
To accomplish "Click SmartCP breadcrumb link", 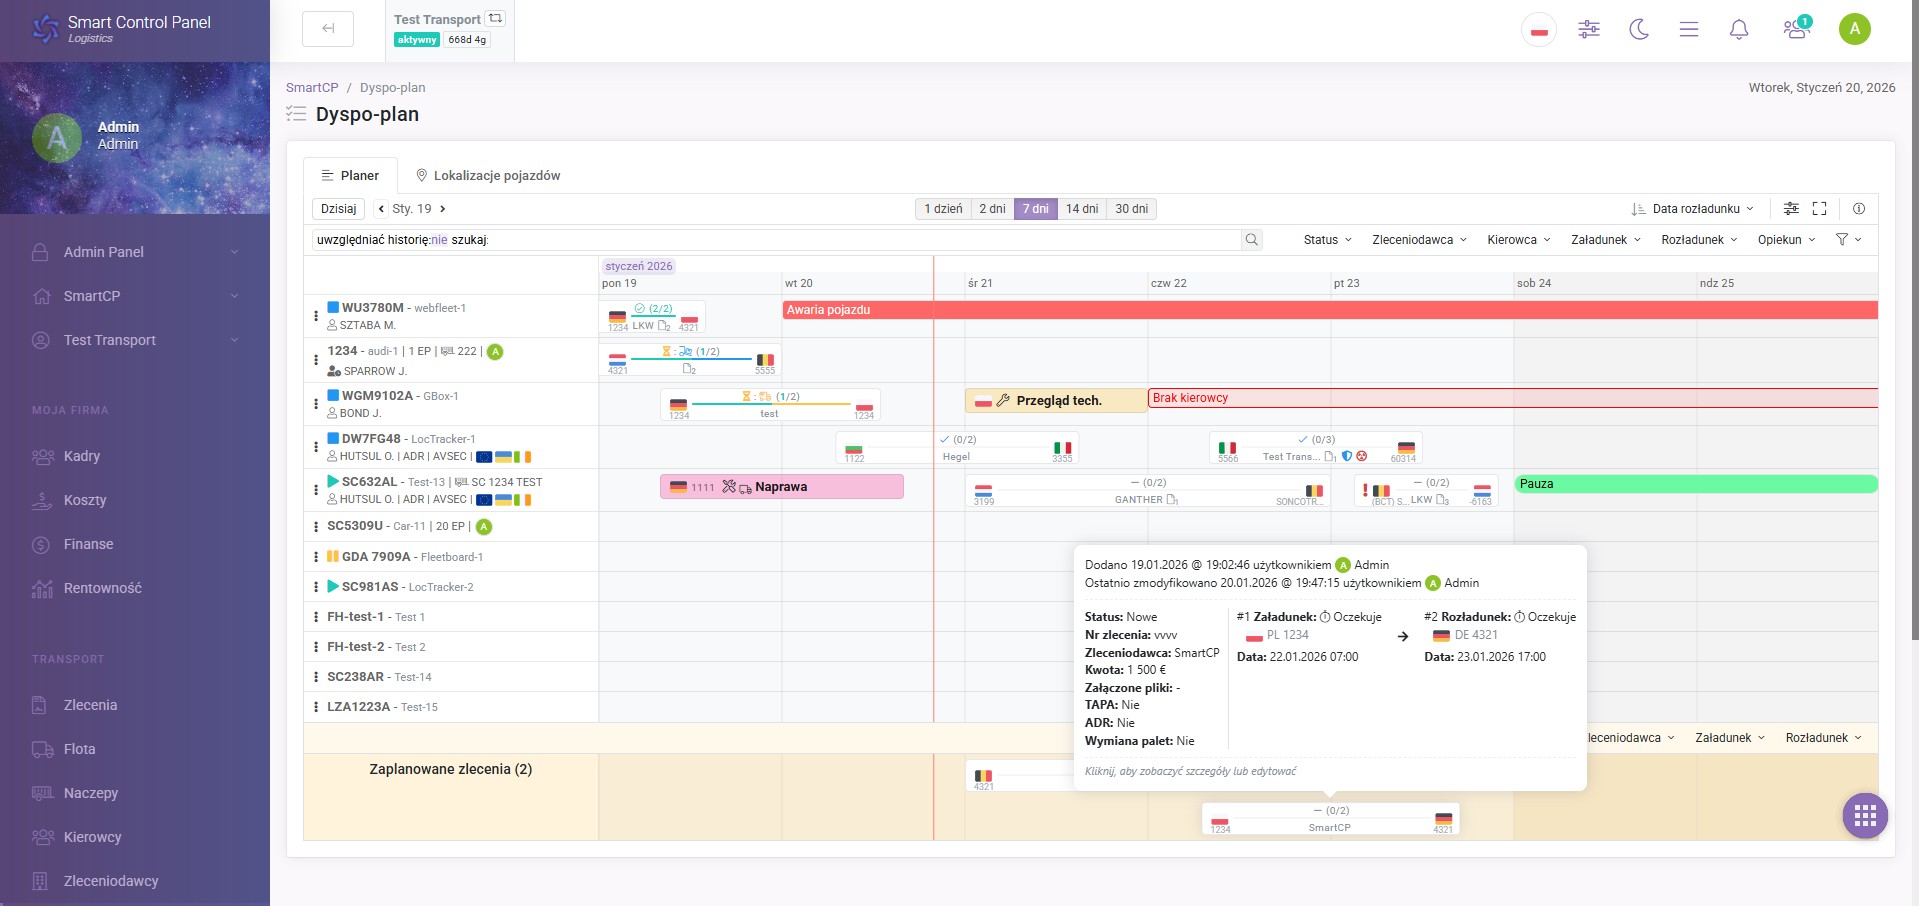I will (312, 88).
